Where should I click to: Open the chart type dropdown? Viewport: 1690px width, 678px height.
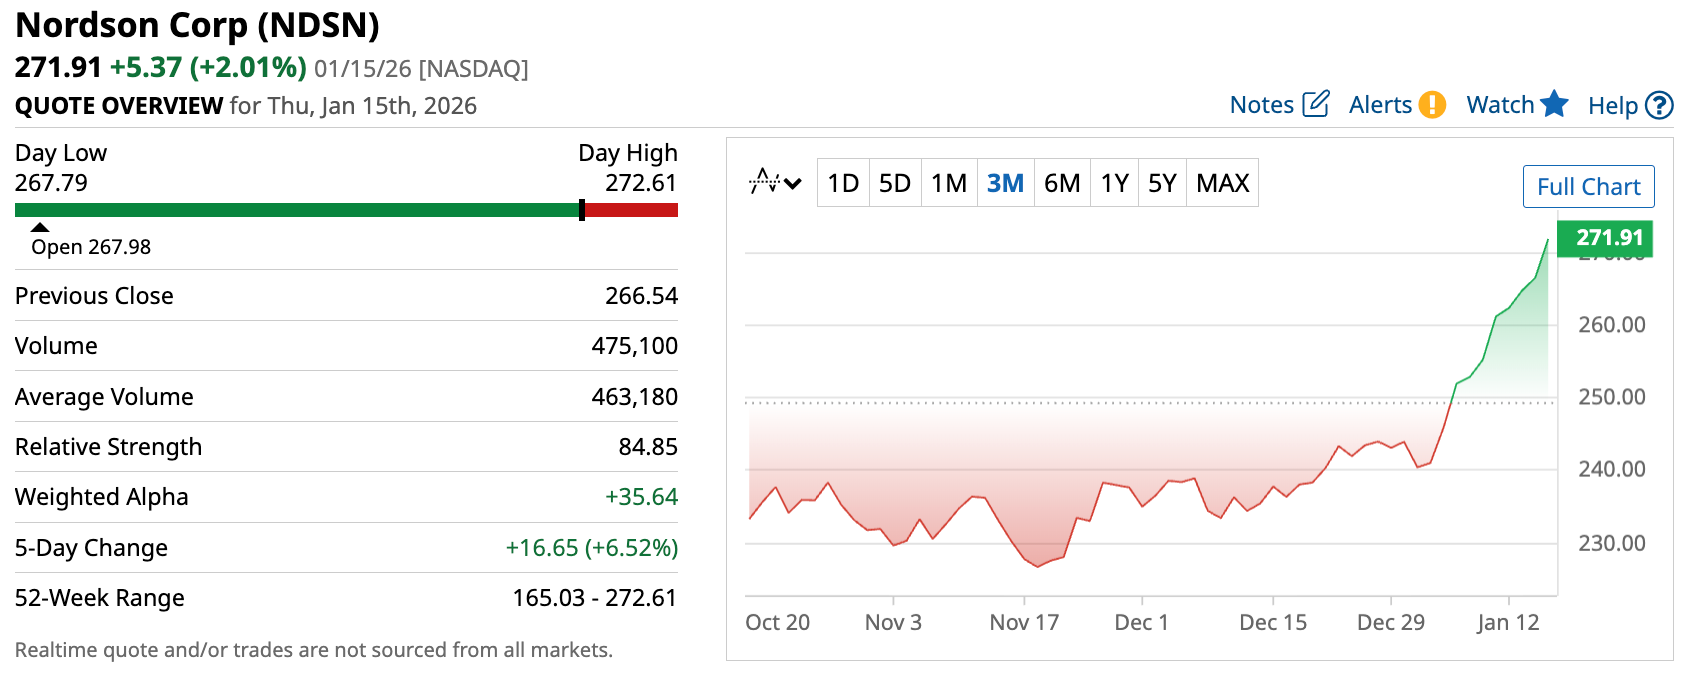coord(775,183)
